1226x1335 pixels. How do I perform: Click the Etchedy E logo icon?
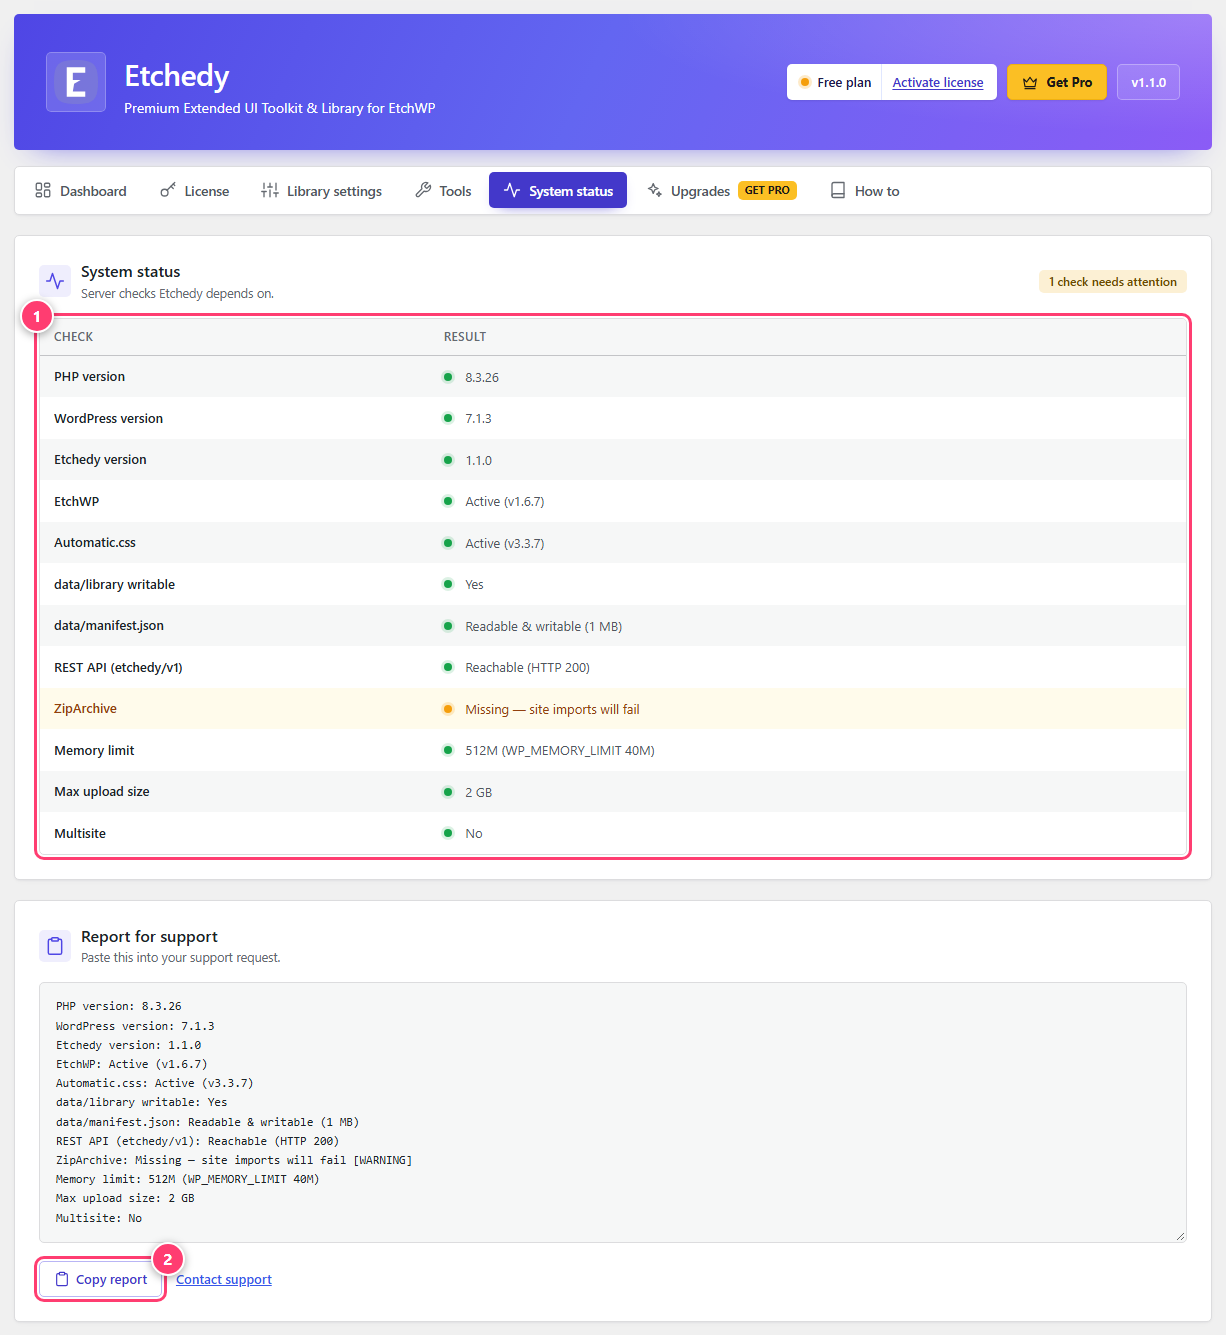tap(76, 82)
